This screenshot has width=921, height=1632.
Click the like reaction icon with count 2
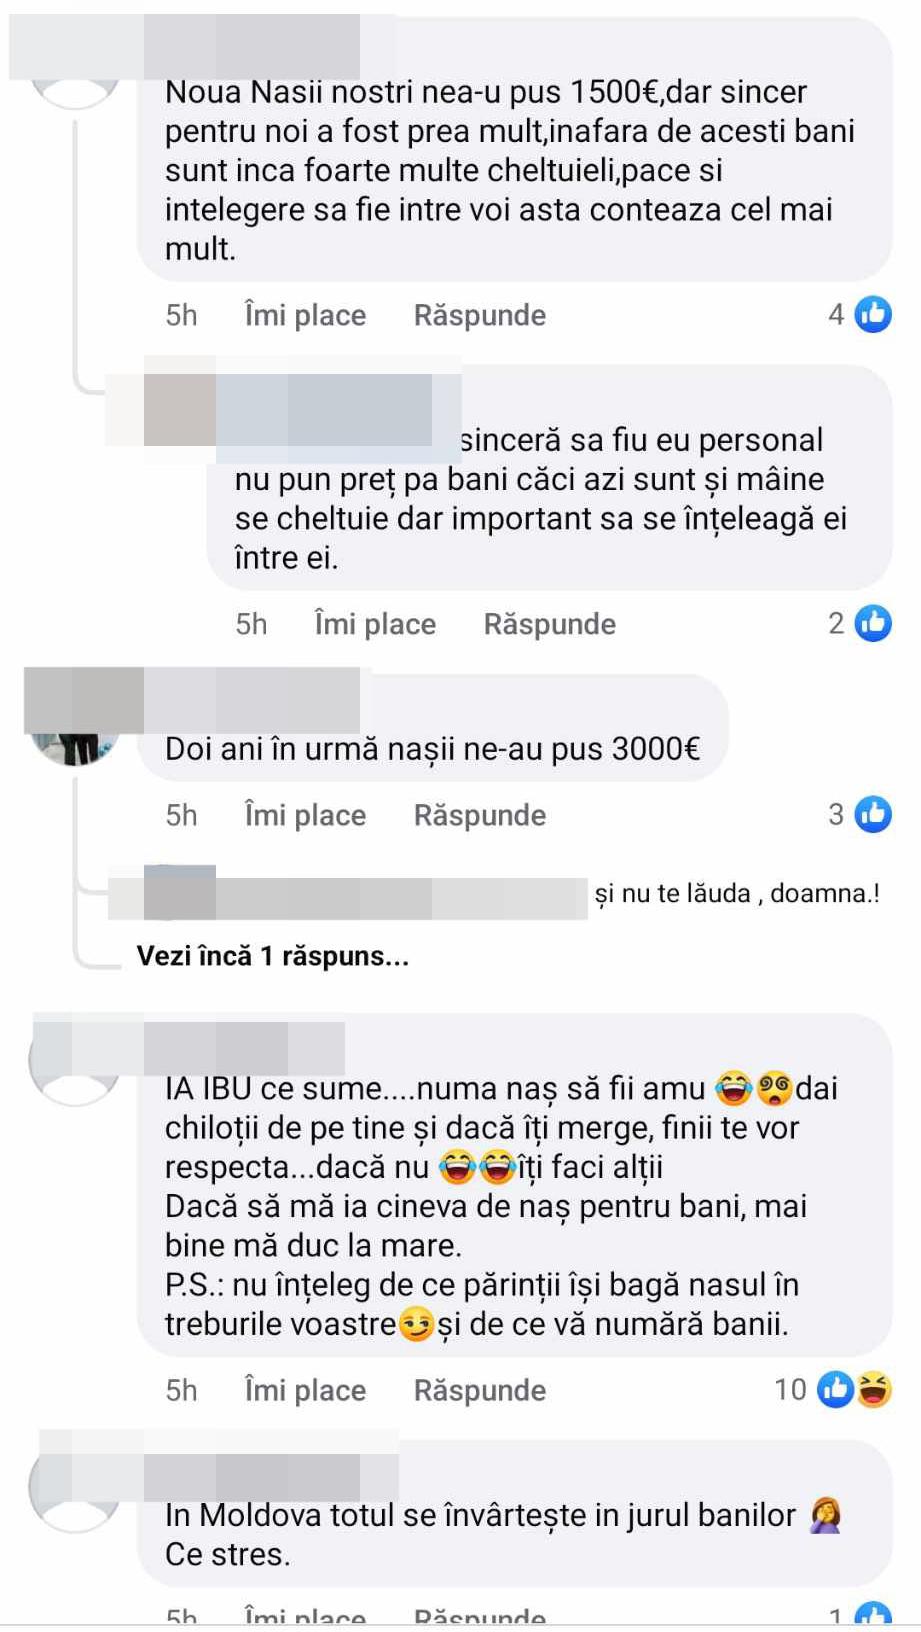pyautogui.click(x=873, y=624)
